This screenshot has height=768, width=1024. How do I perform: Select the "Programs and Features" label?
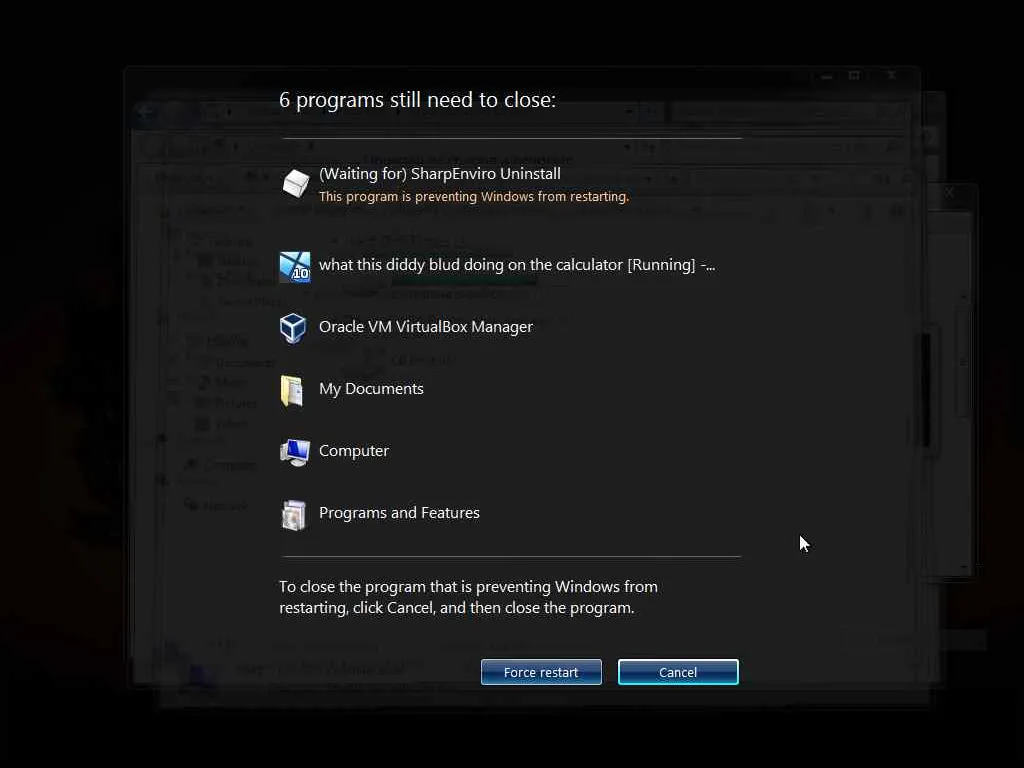click(399, 513)
